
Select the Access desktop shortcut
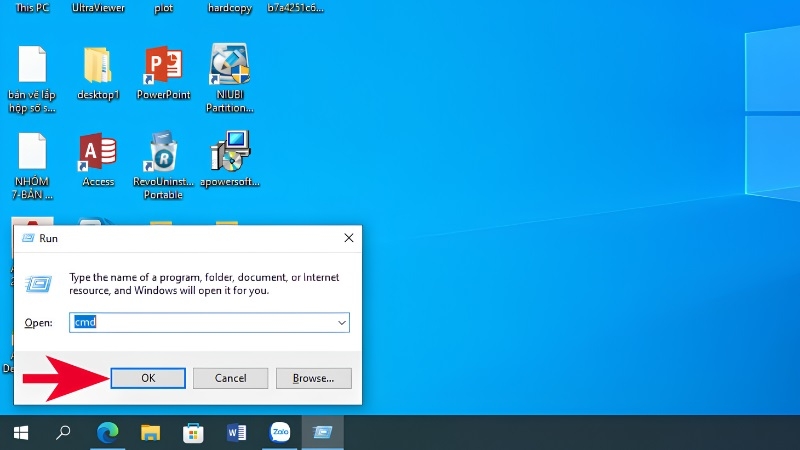click(x=98, y=160)
